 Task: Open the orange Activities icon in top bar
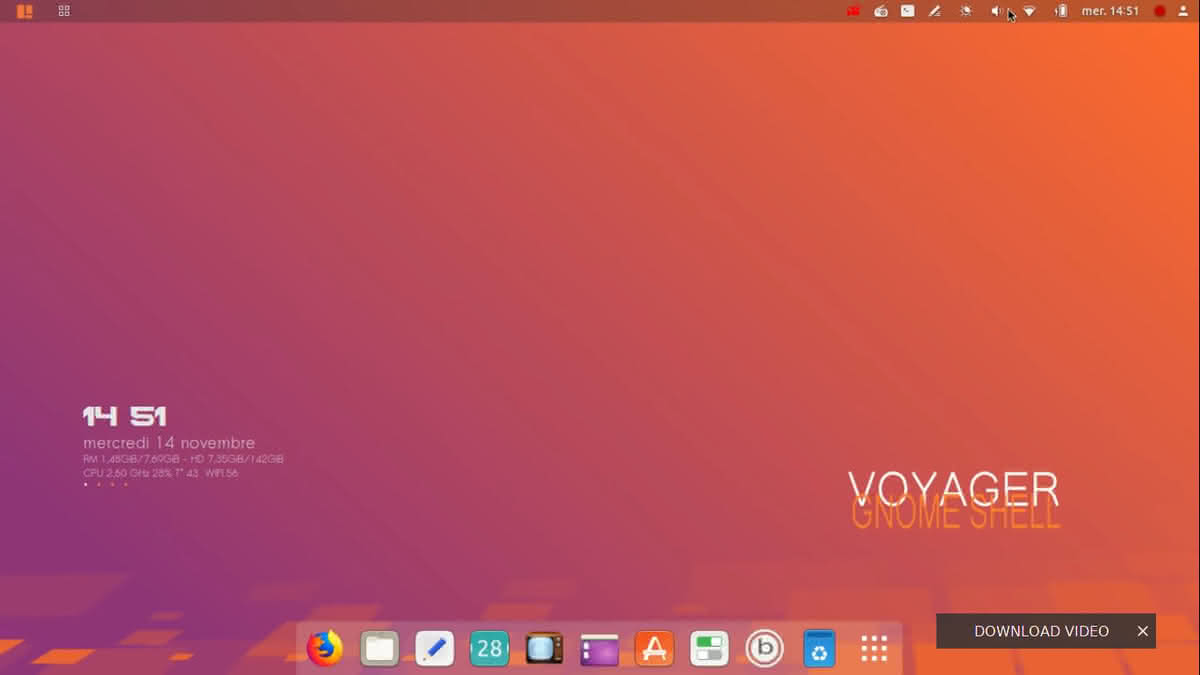pos(25,11)
